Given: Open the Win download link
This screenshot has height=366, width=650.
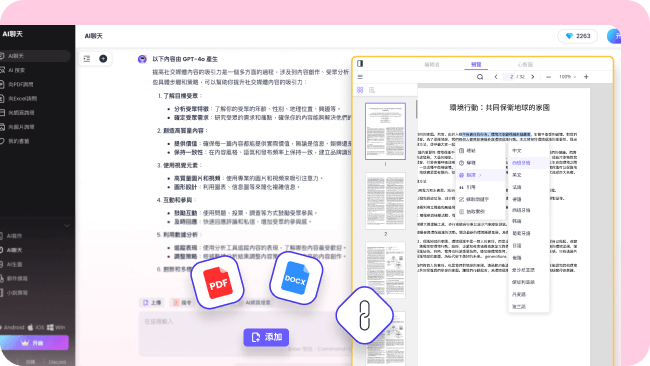Looking at the screenshot, I should click(56, 327).
